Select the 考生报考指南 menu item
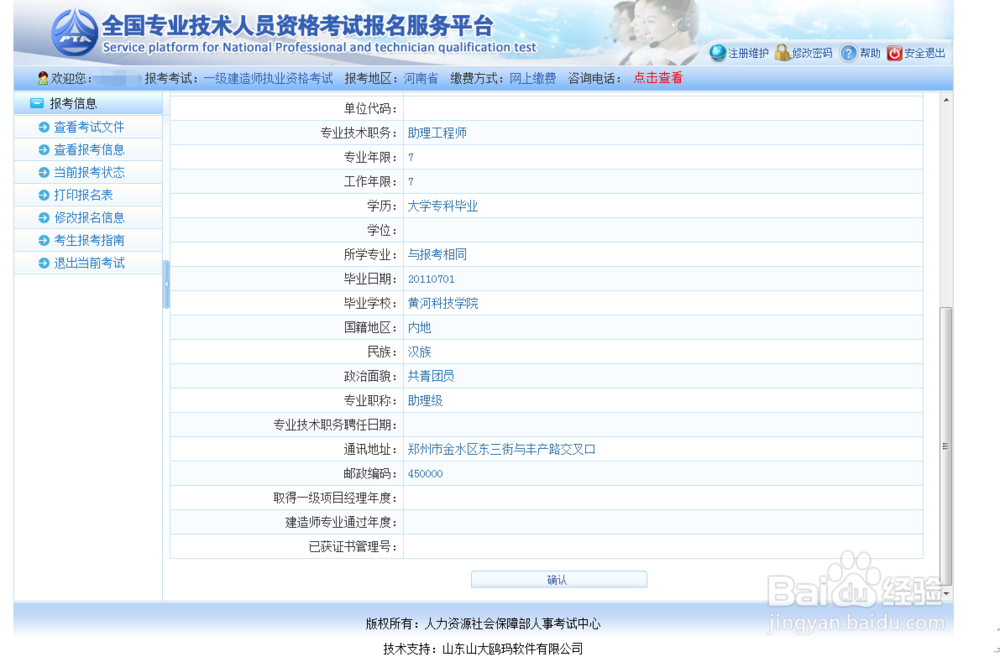The height and width of the screenshot is (657, 1000). (x=89, y=240)
